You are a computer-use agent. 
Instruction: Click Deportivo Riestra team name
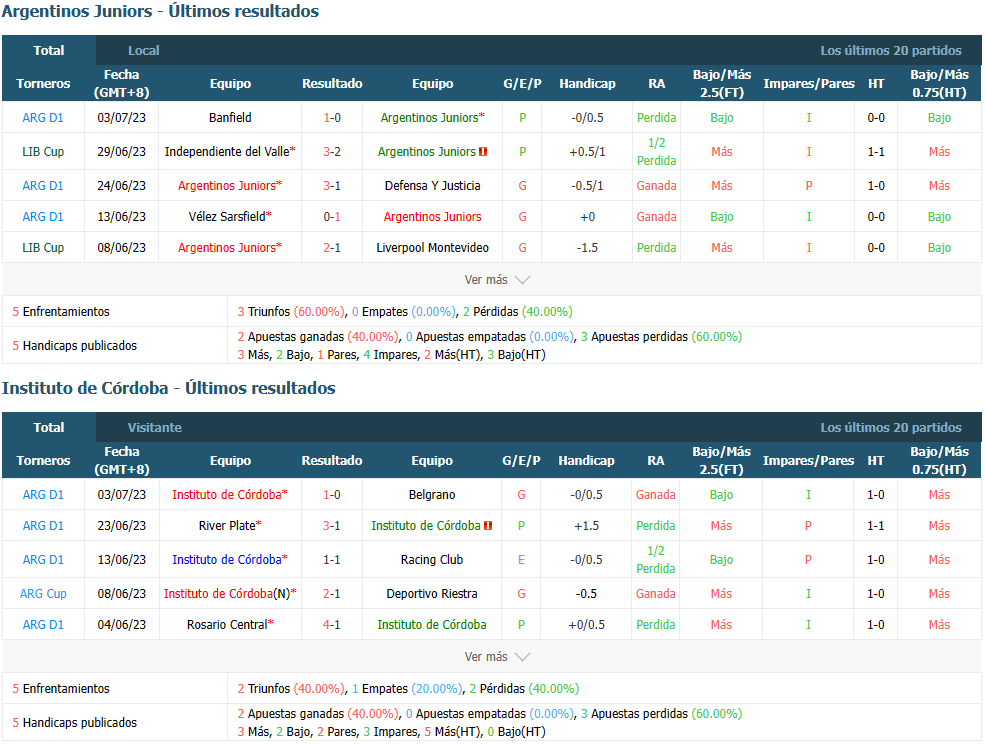pyautogui.click(x=432, y=594)
